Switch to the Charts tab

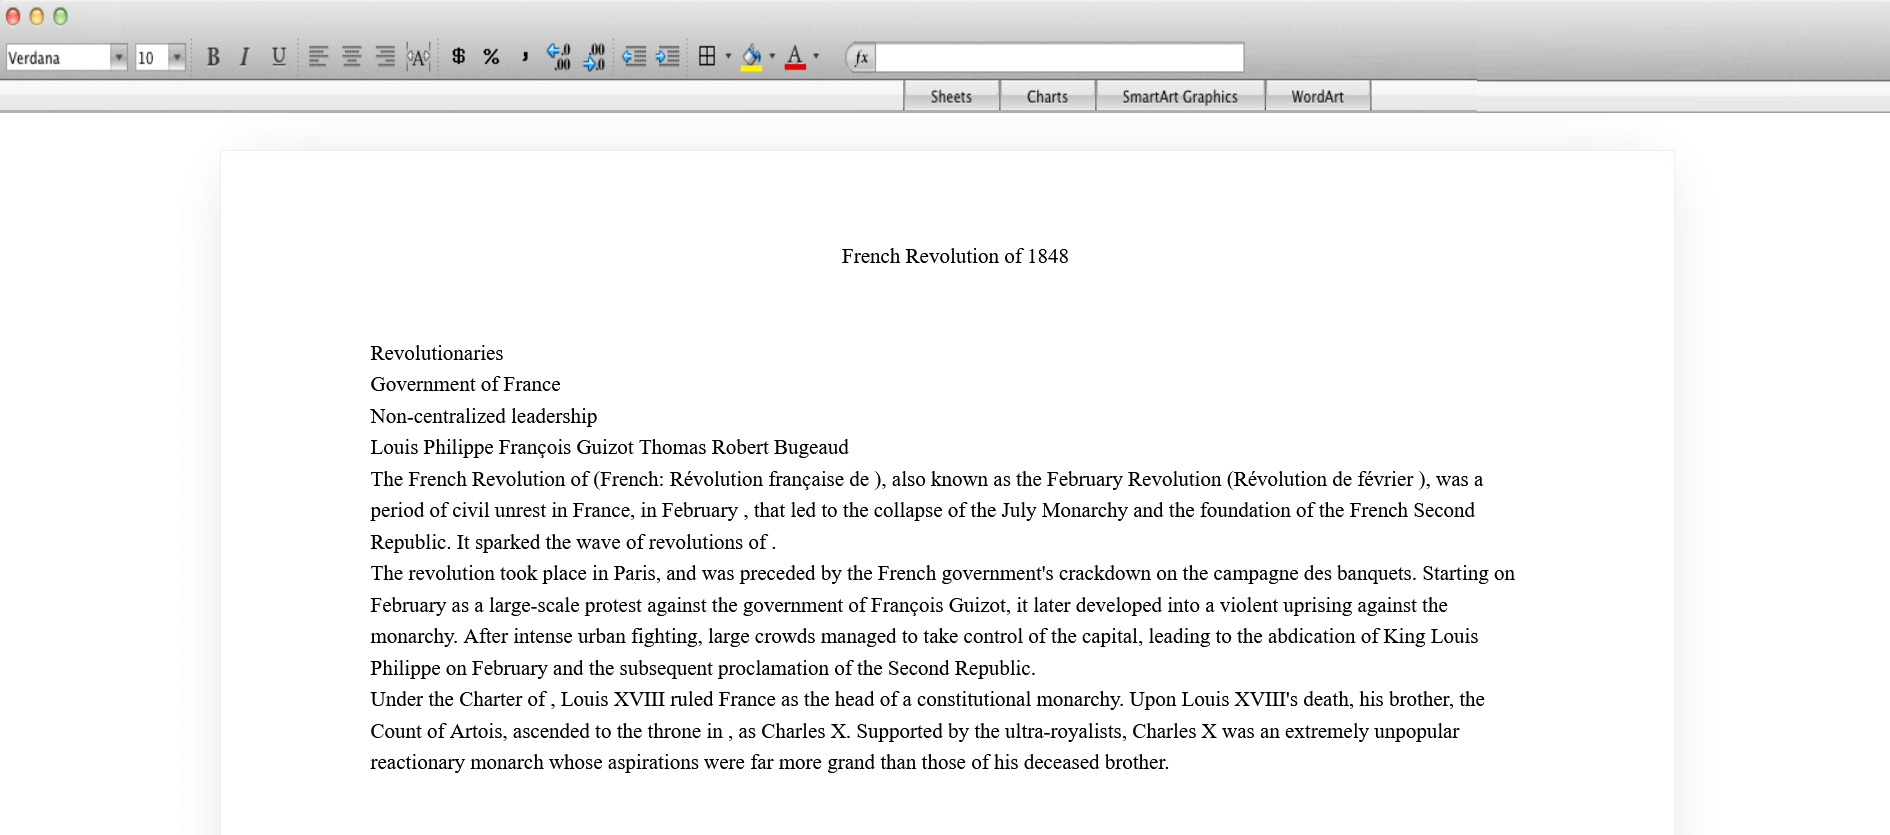click(x=1047, y=97)
